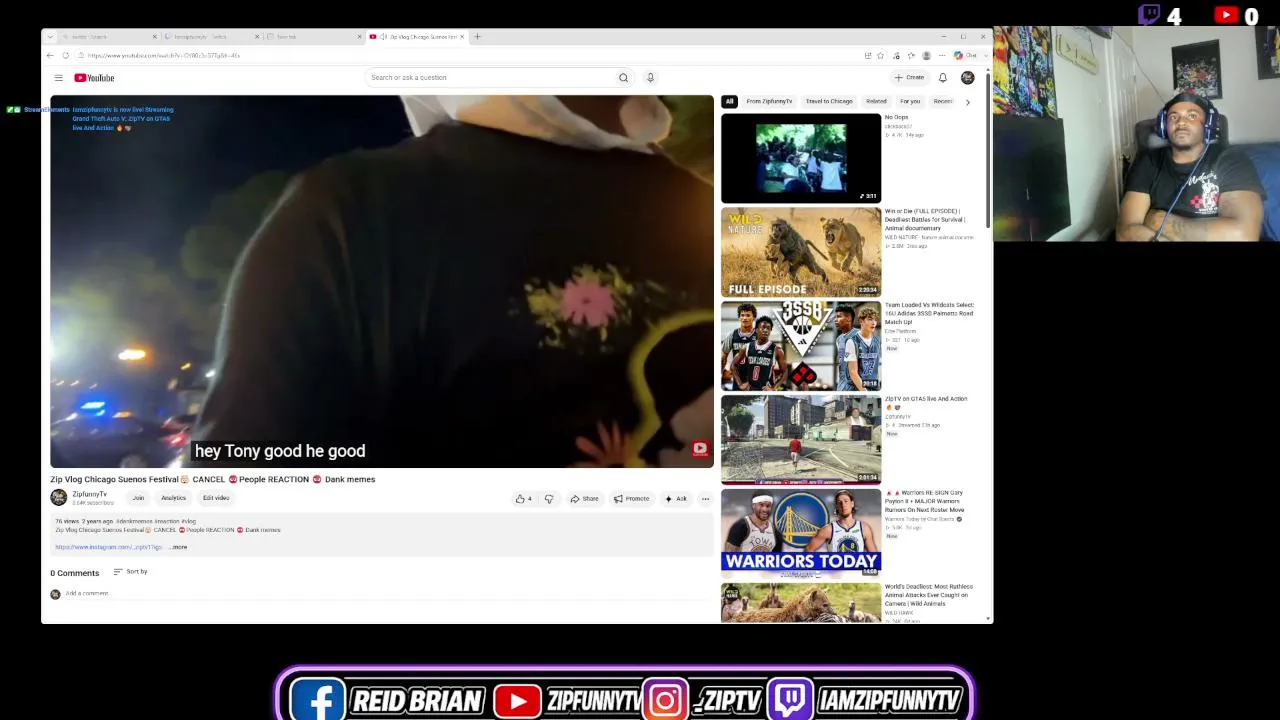Viewport: 1280px width, 720px height.
Task: Sort comments using Sort by
Action: click(130, 572)
